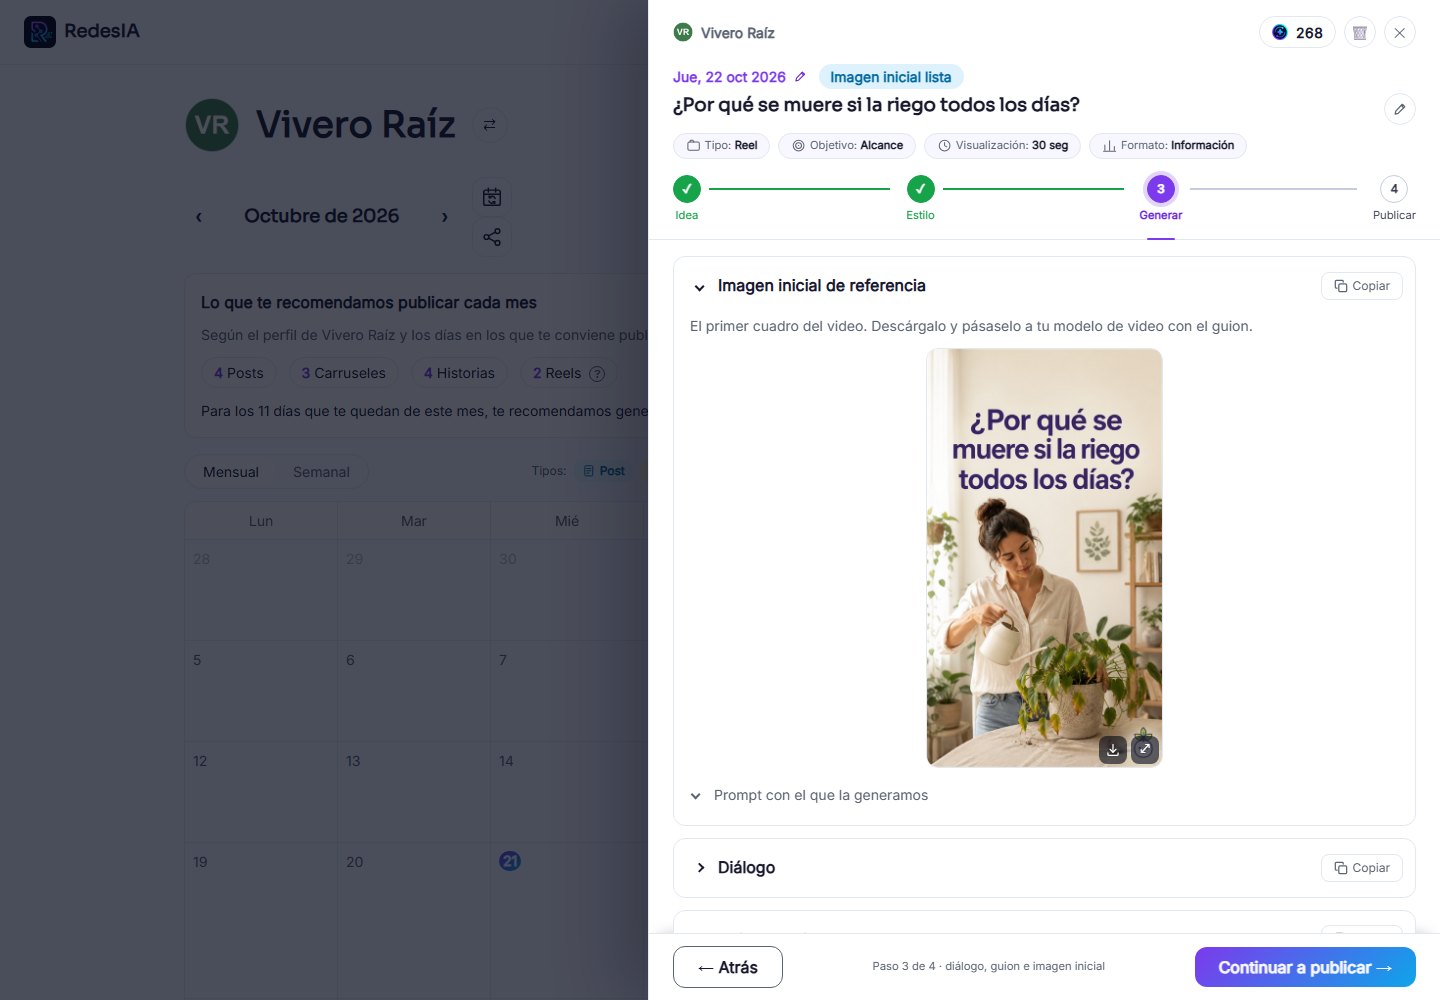
Task: Click Formato: Información chip
Action: point(1168,146)
